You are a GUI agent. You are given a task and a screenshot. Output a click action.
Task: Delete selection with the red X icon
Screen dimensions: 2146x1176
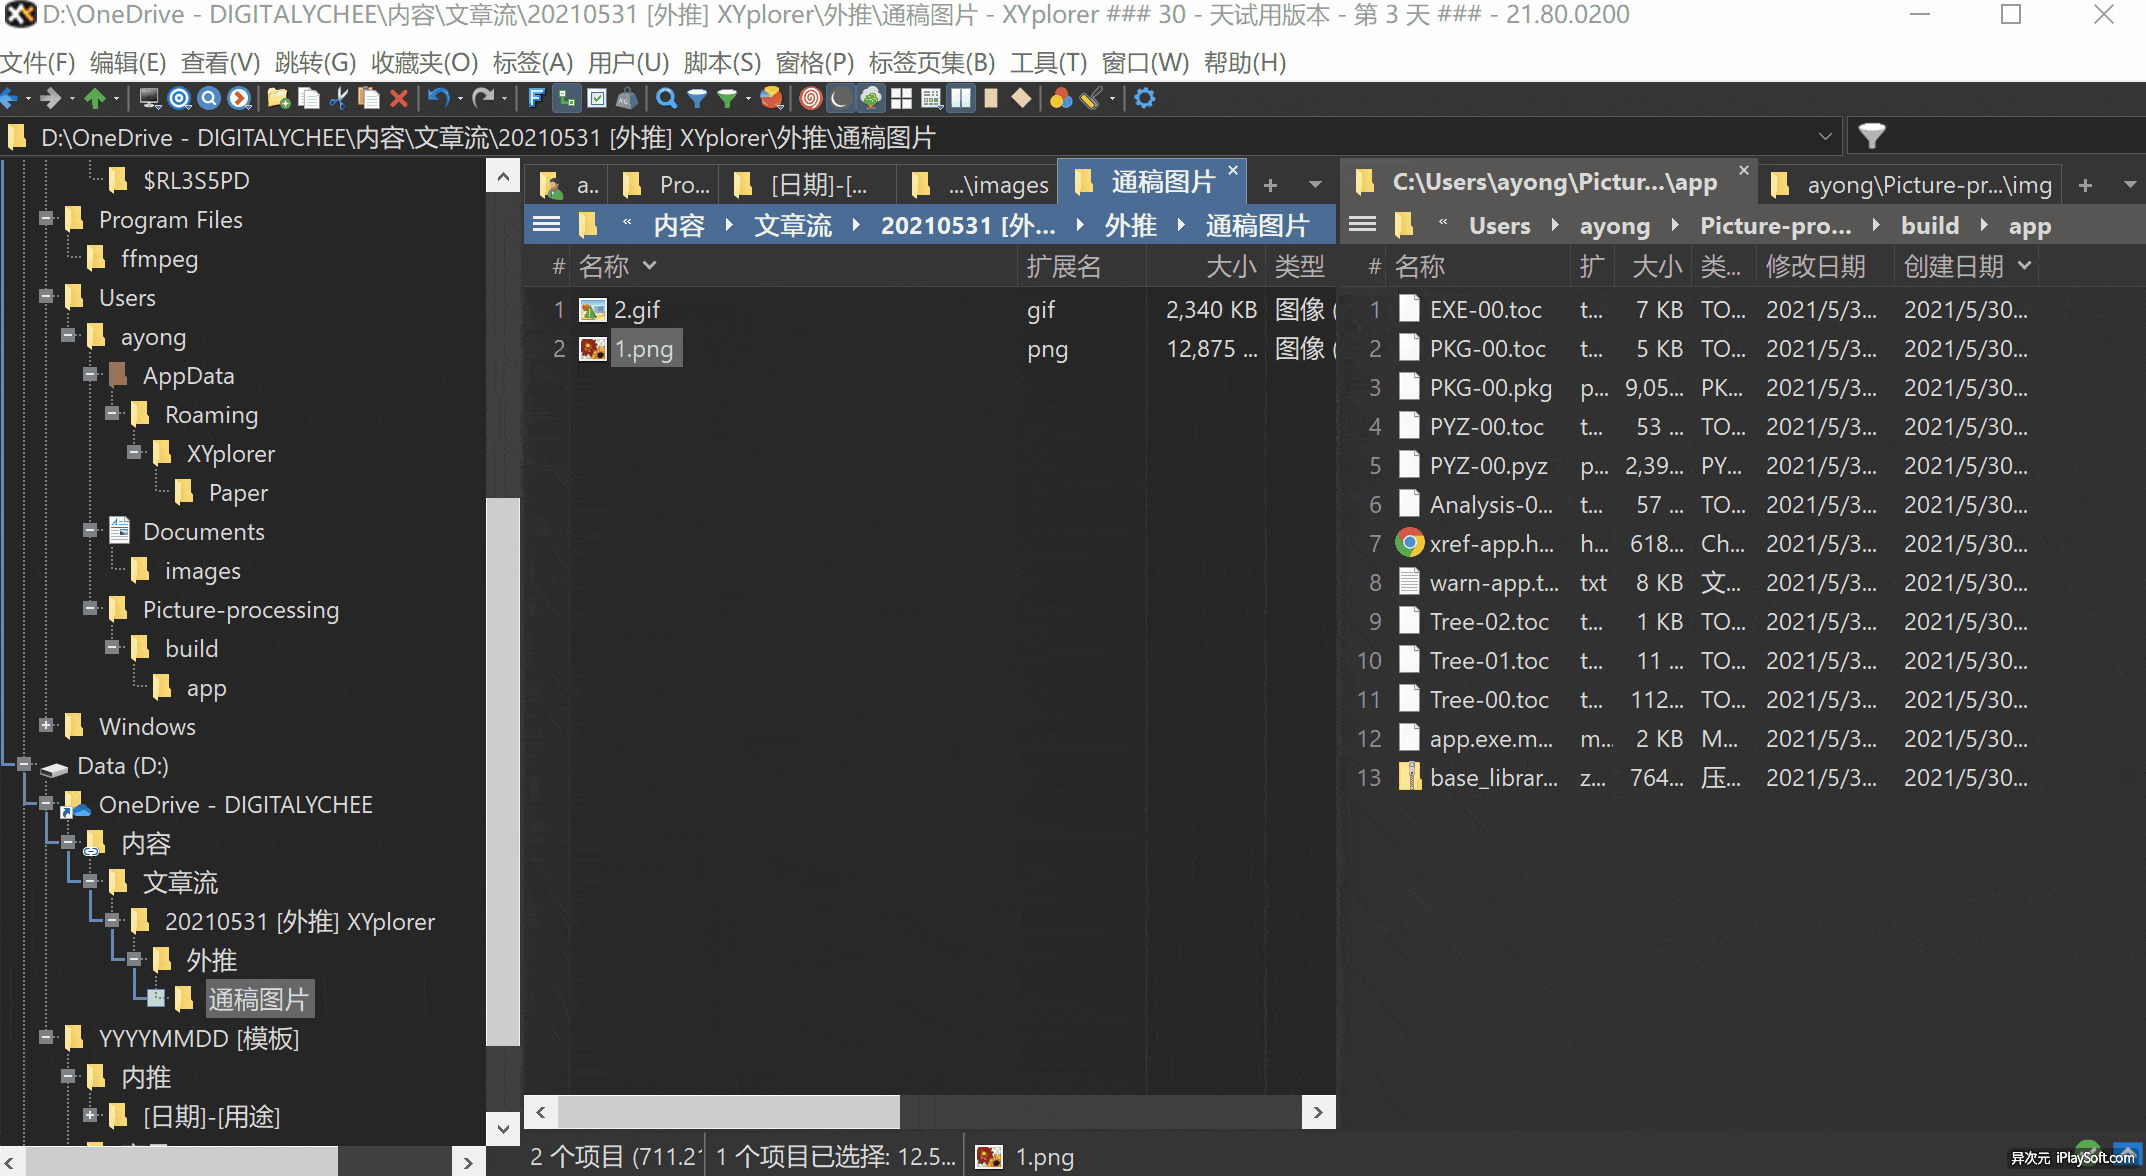(x=399, y=98)
